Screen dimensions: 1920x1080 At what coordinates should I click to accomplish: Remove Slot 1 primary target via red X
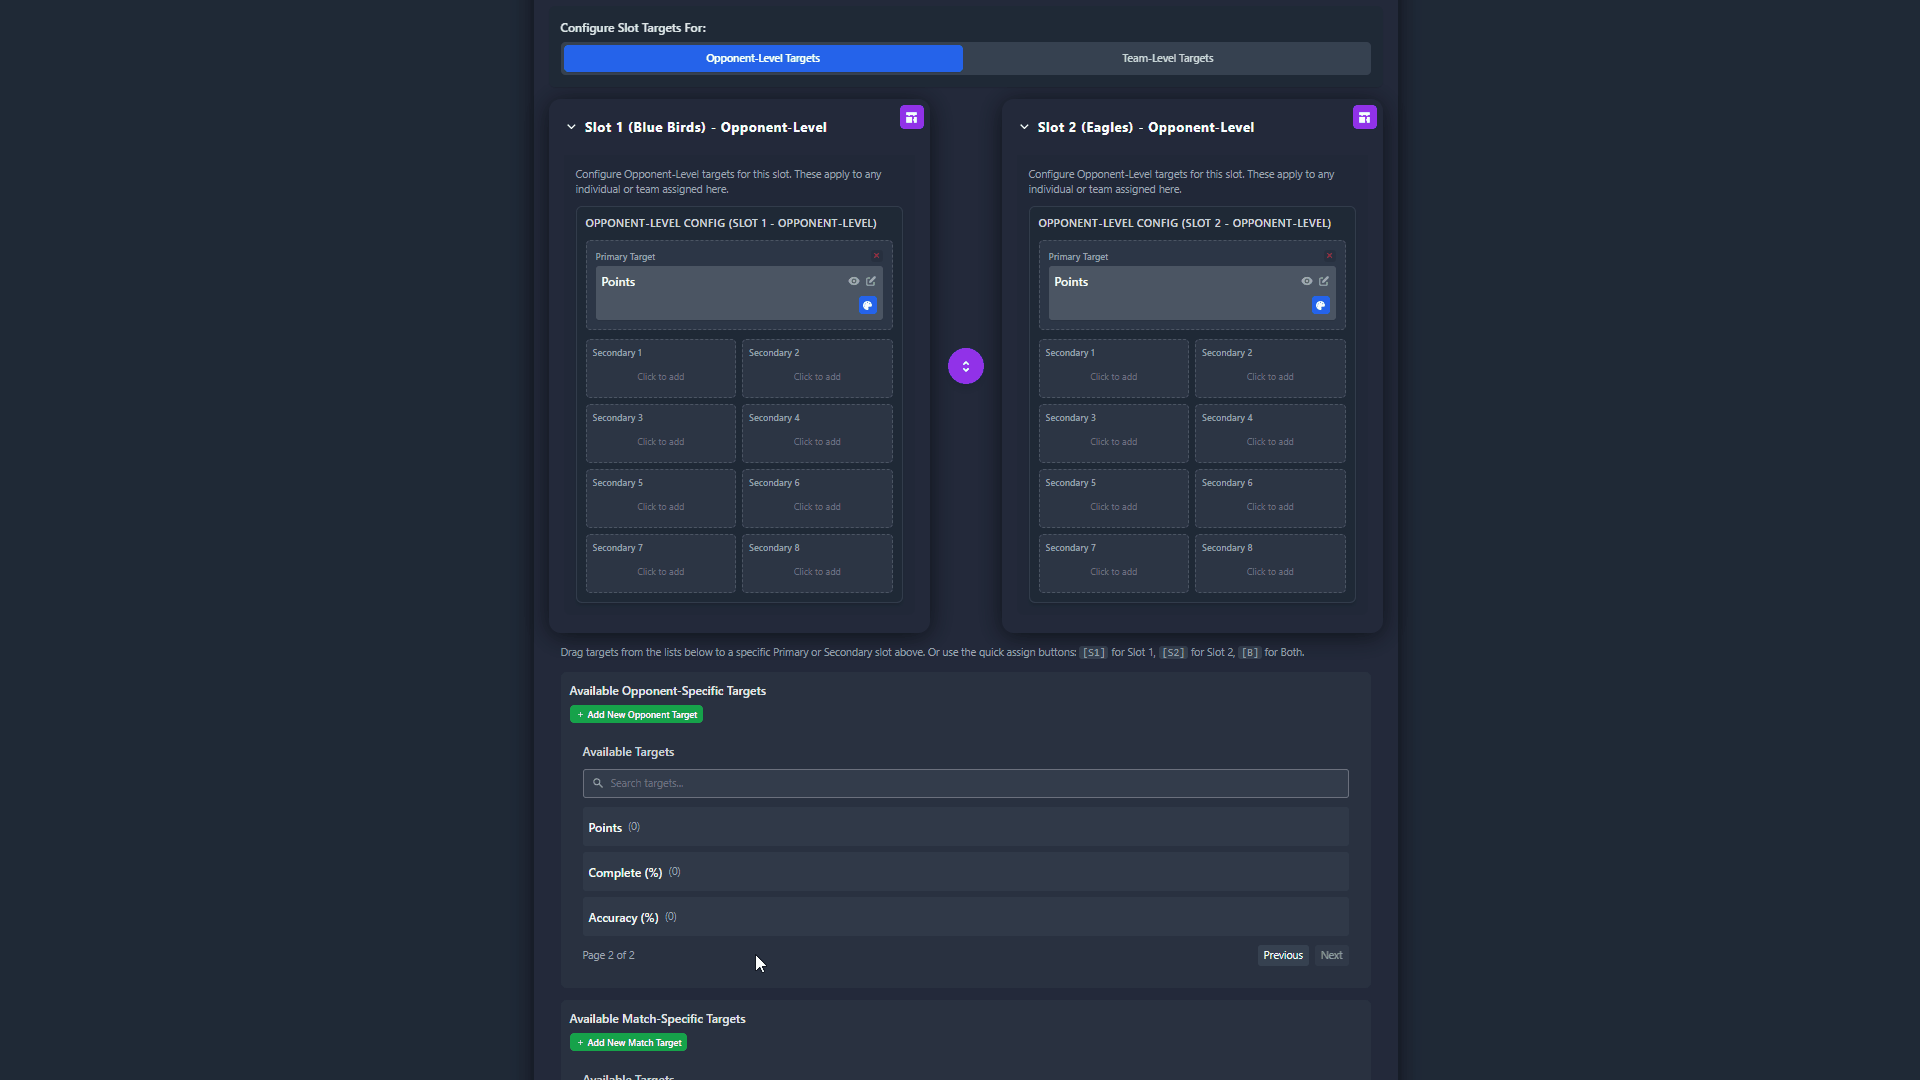[877, 256]
